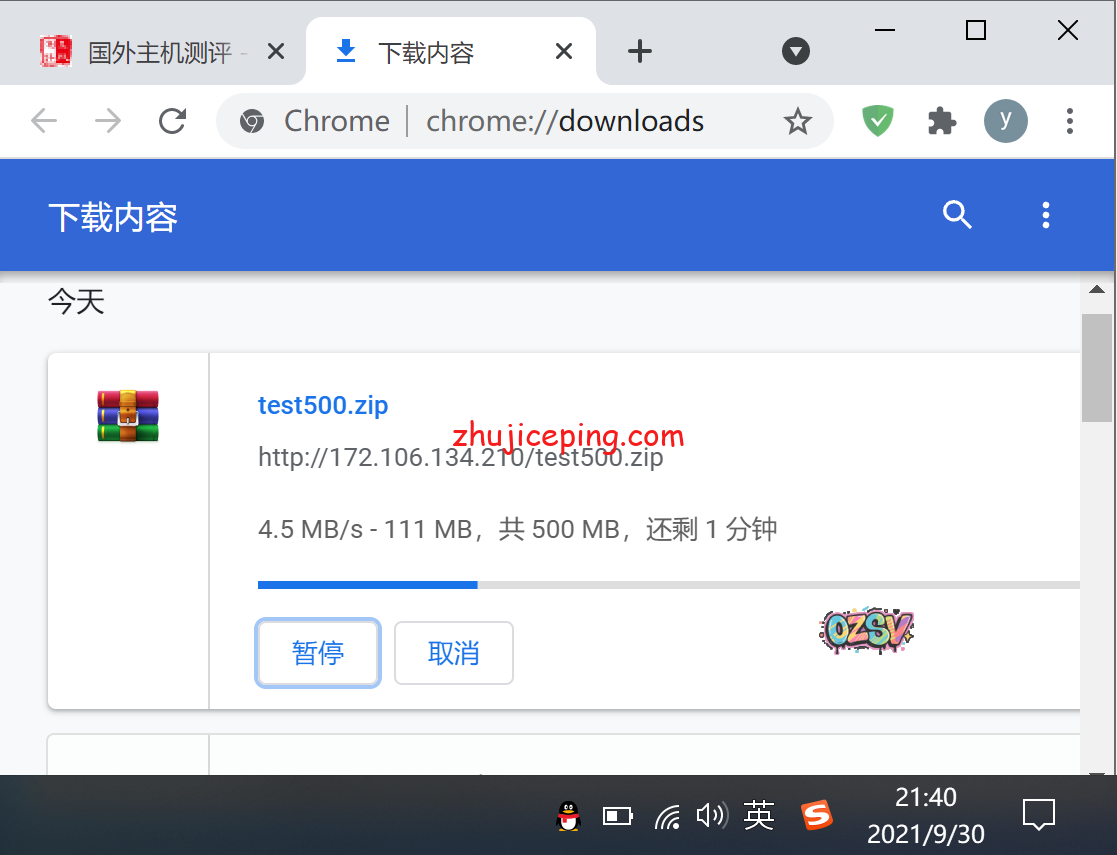
Task: Open the test500.zip file link
Action: [x=323, y=405]
